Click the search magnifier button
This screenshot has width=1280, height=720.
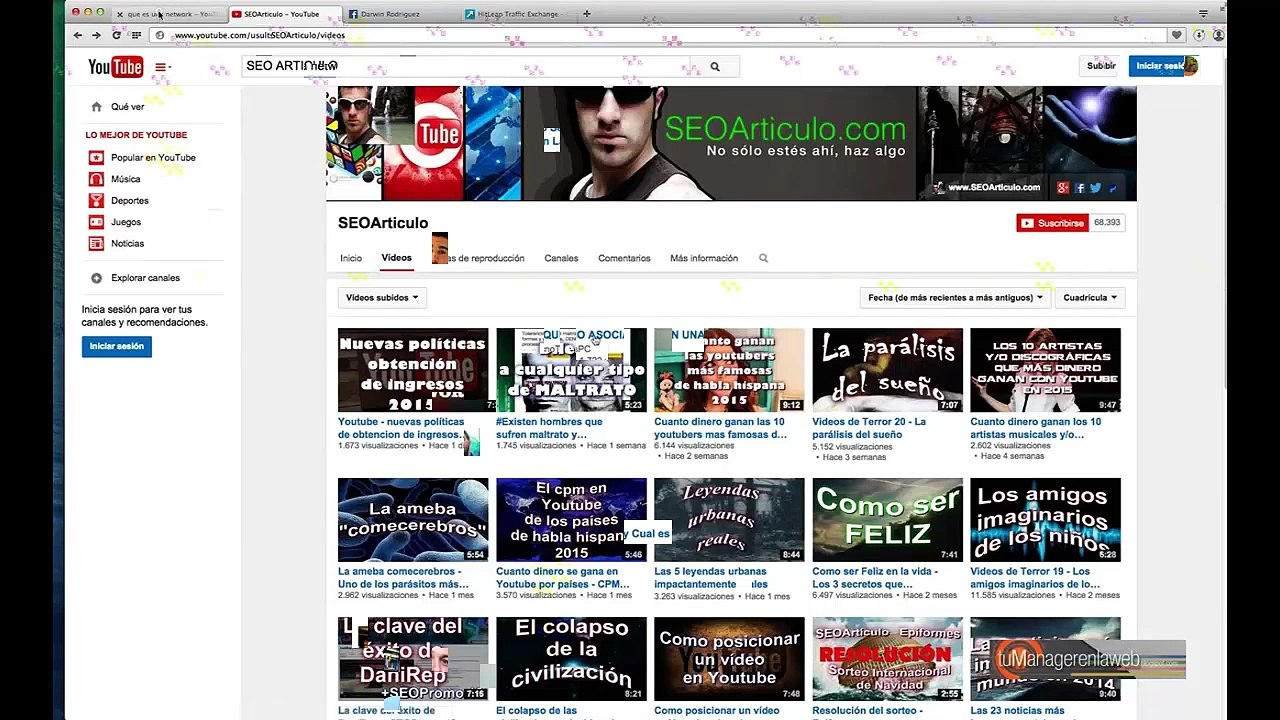714,67
